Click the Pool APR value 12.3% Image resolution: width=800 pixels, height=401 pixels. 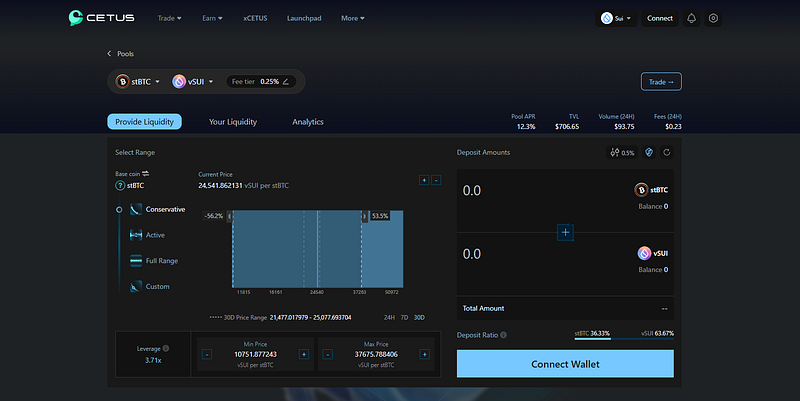(x=526, y=127)
